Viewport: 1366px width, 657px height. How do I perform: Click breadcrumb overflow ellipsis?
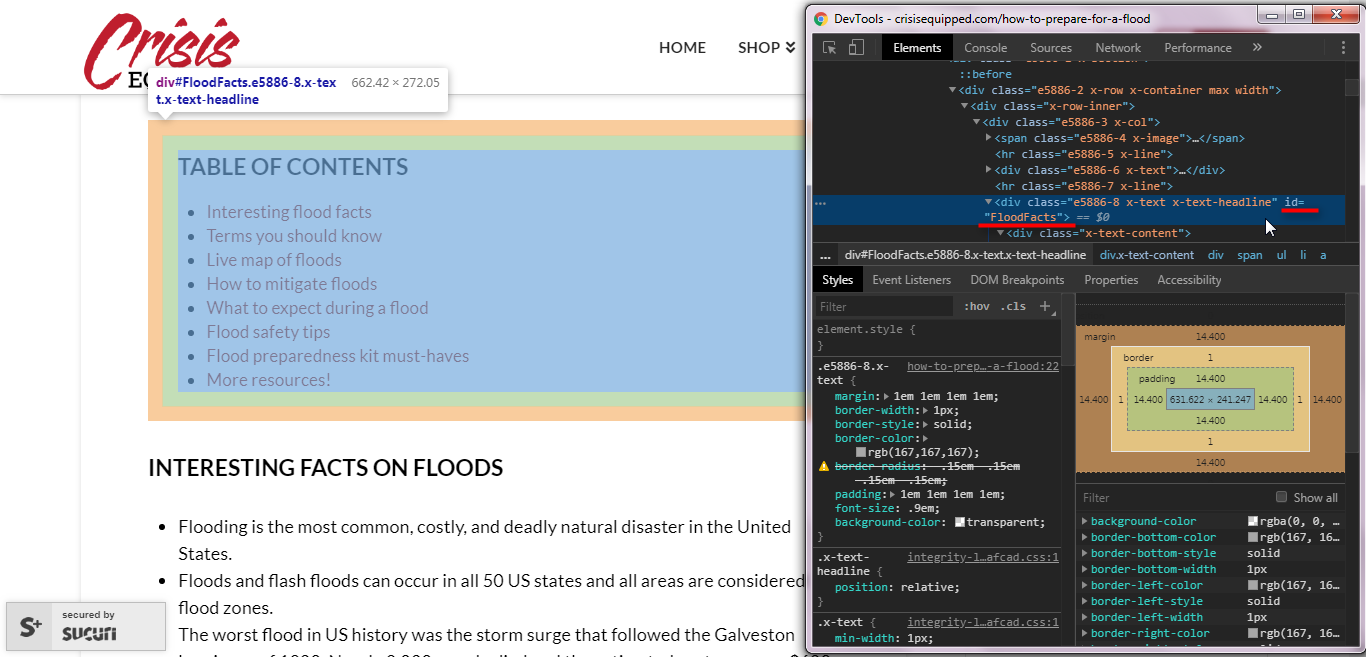825,255
